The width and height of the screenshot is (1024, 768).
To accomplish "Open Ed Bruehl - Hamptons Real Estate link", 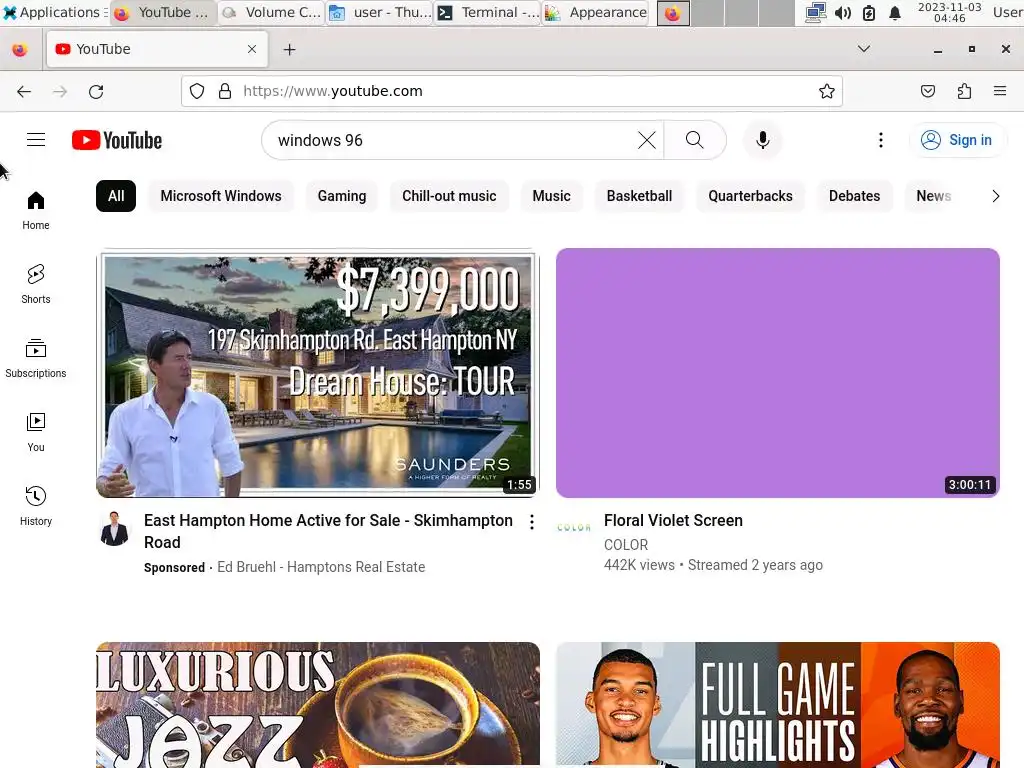I will coord(321,567).
